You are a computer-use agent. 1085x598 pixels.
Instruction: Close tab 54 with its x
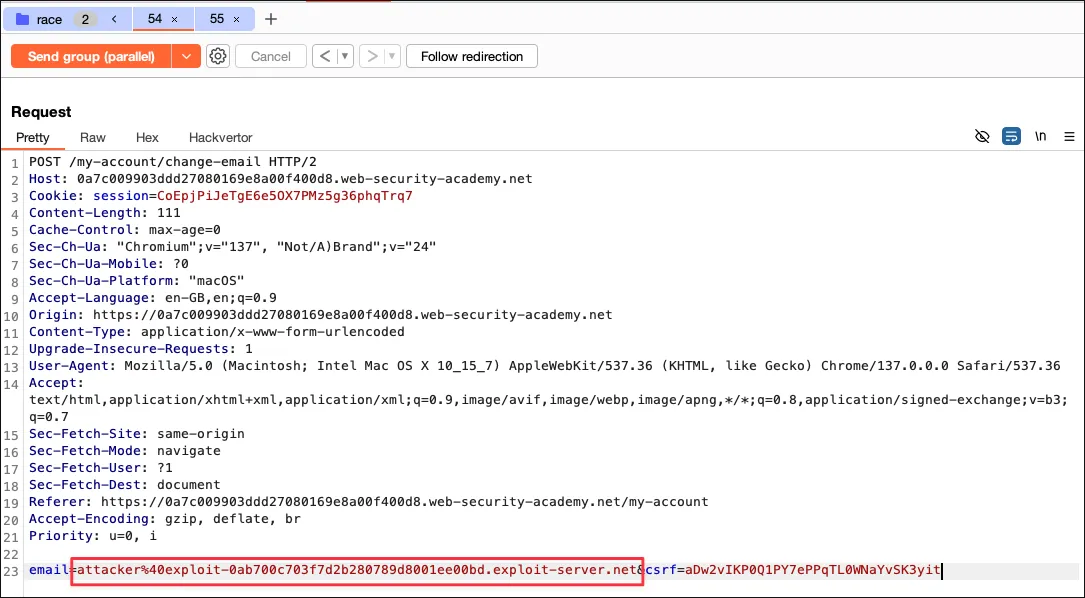[x=175, y=20]
